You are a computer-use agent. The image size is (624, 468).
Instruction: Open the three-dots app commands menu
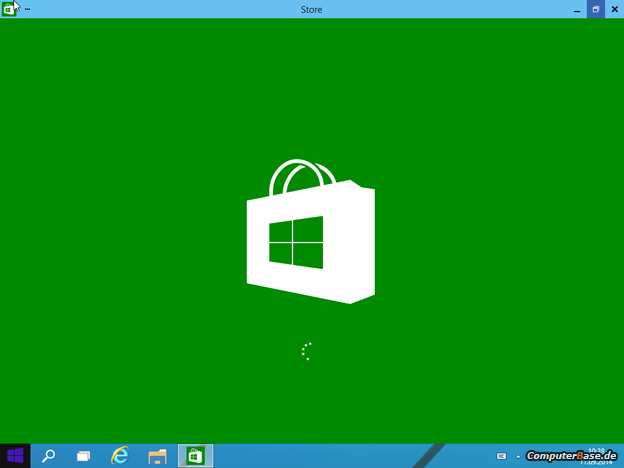pyautogui.click(x=27, y=9)
